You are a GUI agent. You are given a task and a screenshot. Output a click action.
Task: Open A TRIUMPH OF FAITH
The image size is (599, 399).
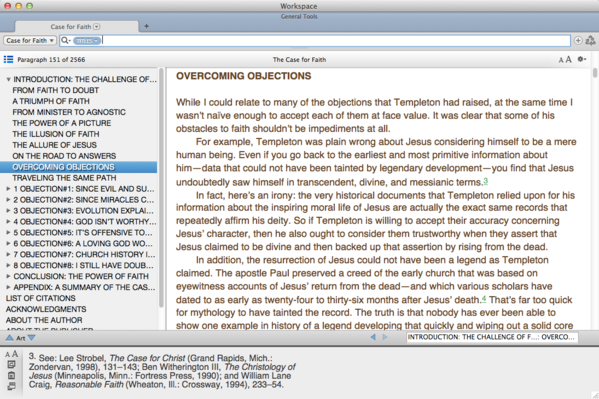pos(51,101)
